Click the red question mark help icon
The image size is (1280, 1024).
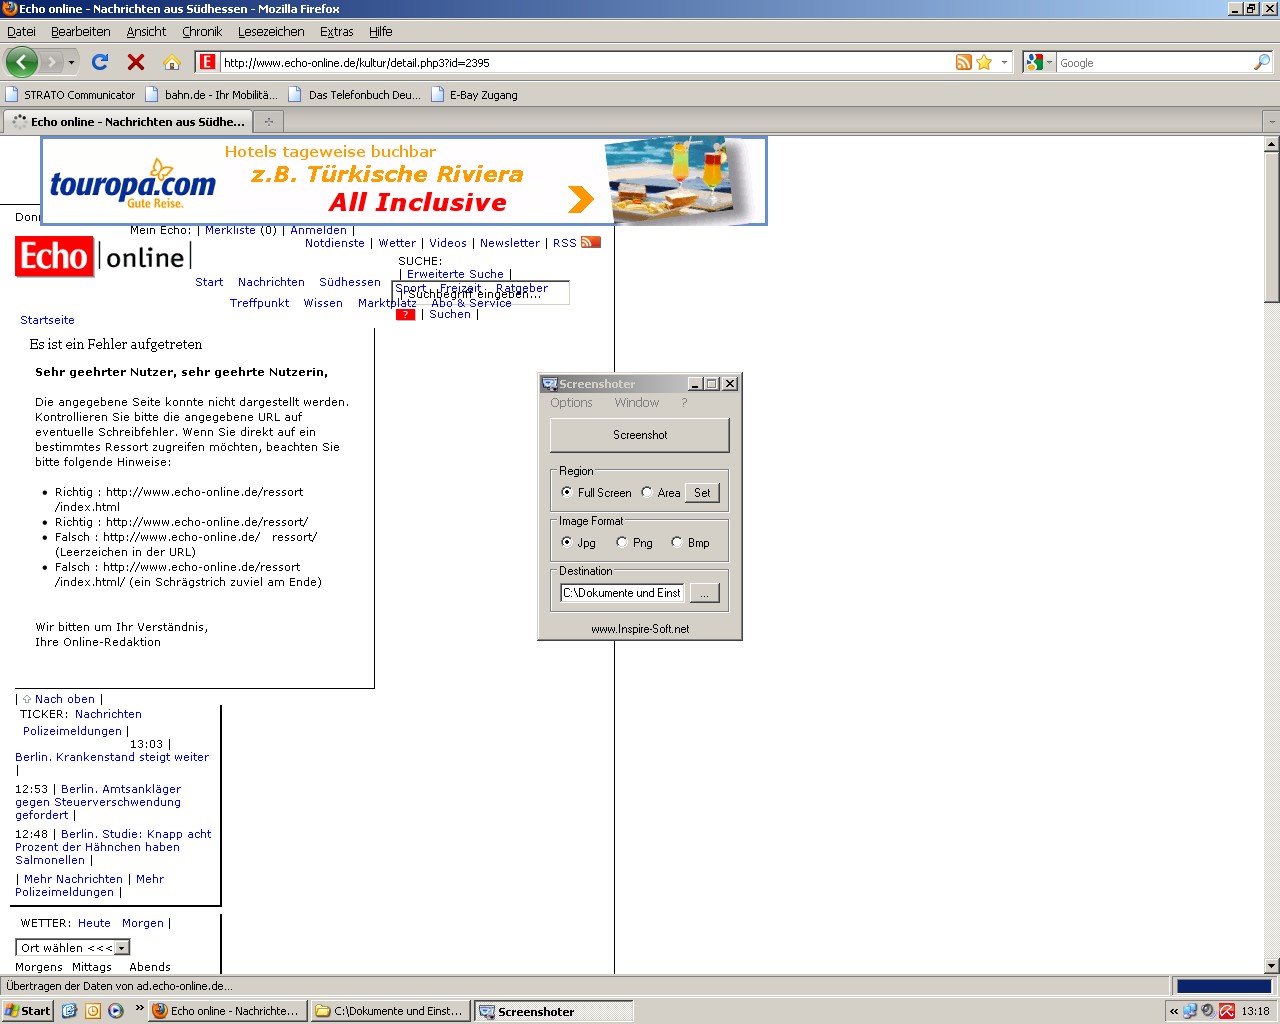(x=405, y=314)
